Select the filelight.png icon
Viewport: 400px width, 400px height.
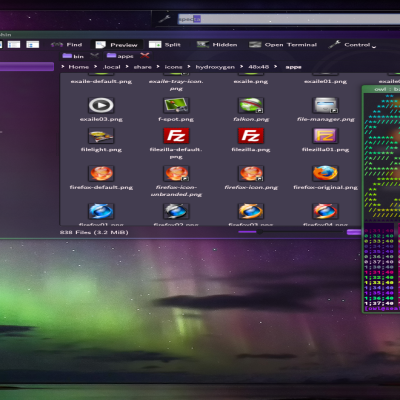click(x=101, y=136)
